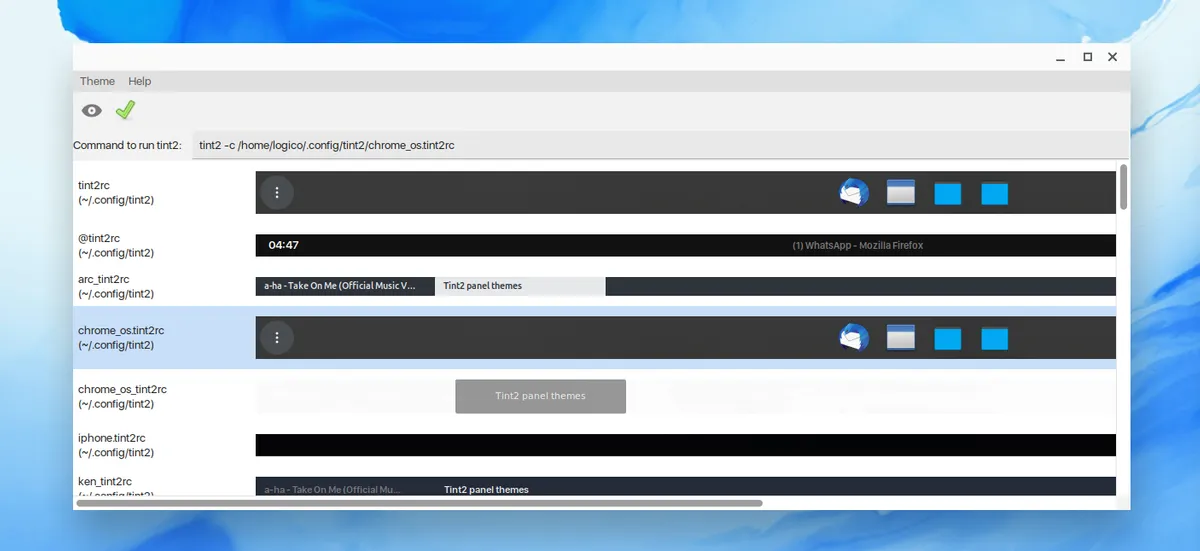This screenshot has width=1200, height=551.
Task: Click gray window icon in chrome_os.tint2rc preview
Action: (x=901, y=338)
